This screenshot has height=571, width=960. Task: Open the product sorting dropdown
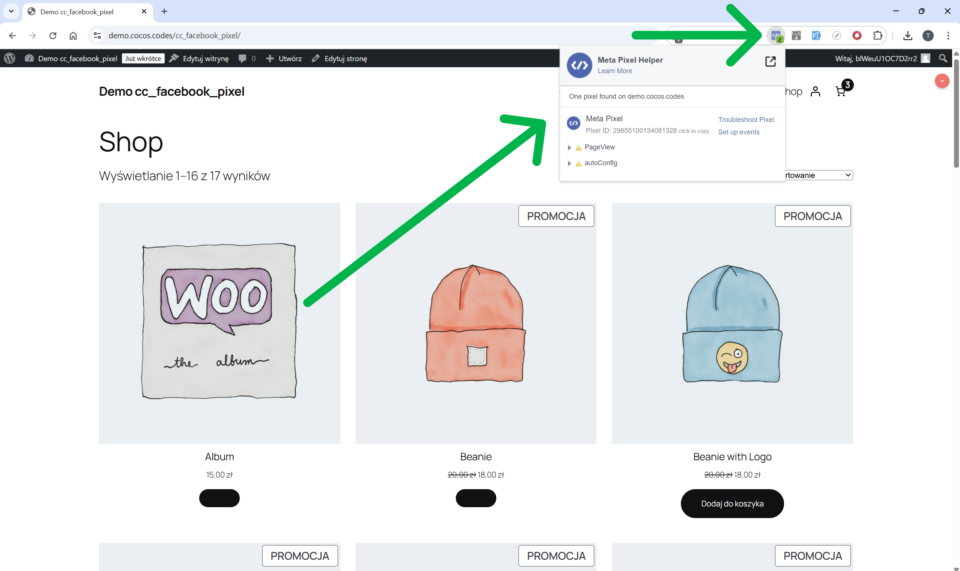coord(819,175)
